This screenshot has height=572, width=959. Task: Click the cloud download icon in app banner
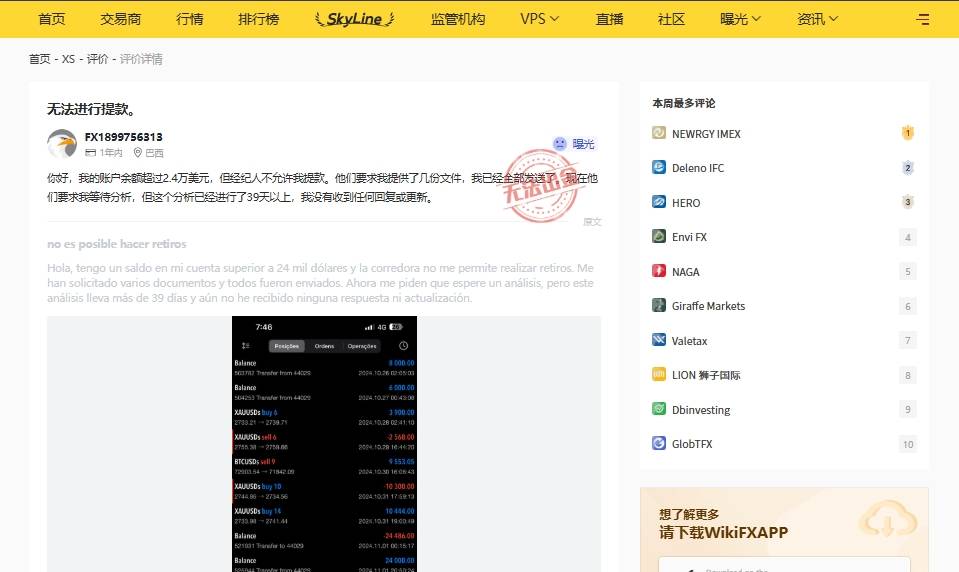coord(887,520)
